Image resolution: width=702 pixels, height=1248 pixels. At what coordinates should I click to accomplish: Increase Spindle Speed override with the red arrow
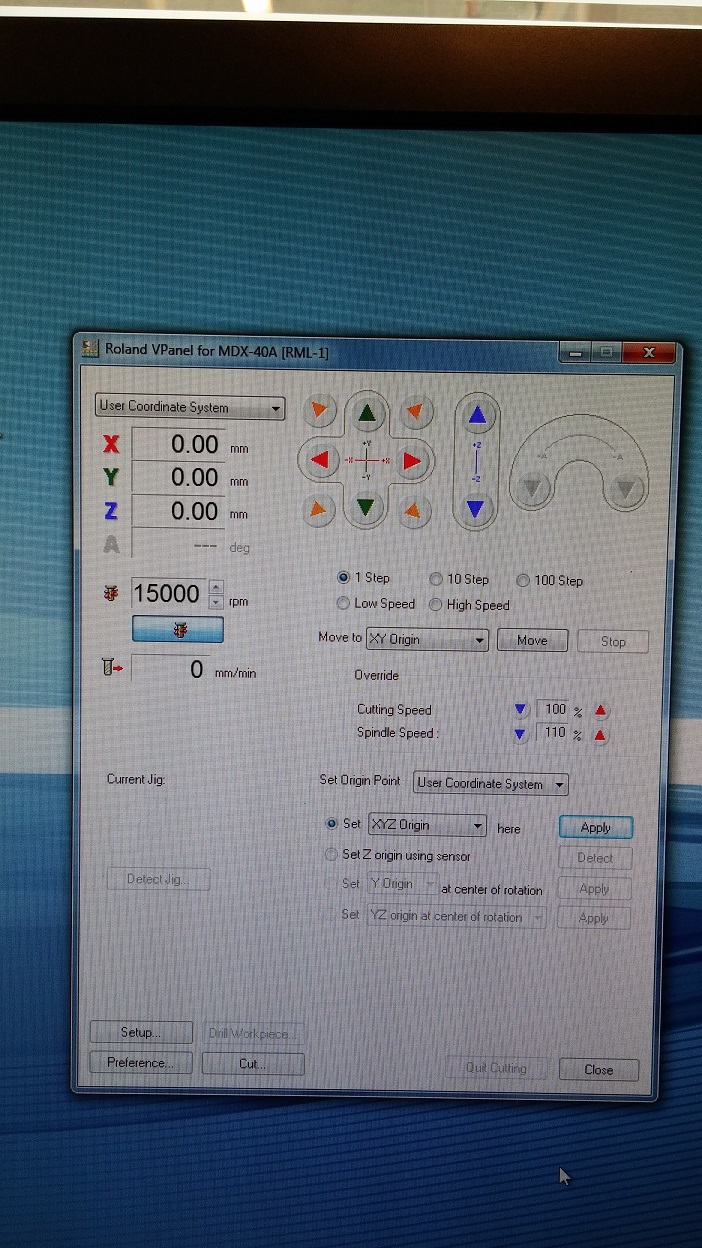600,735
